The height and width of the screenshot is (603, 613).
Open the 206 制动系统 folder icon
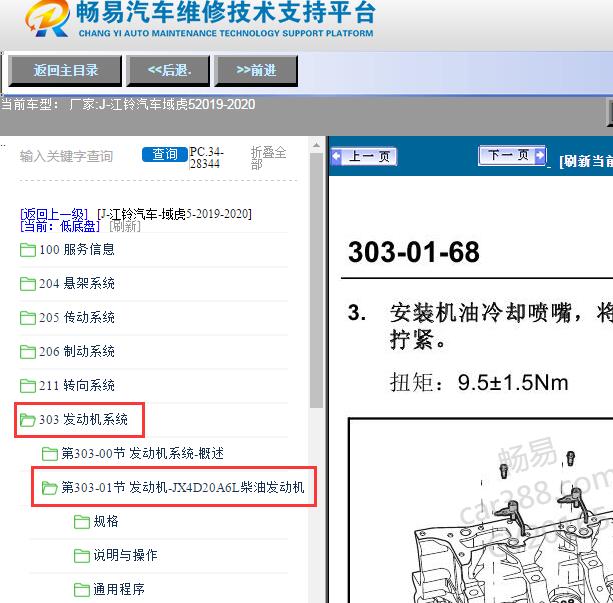[x=28, y=352]
